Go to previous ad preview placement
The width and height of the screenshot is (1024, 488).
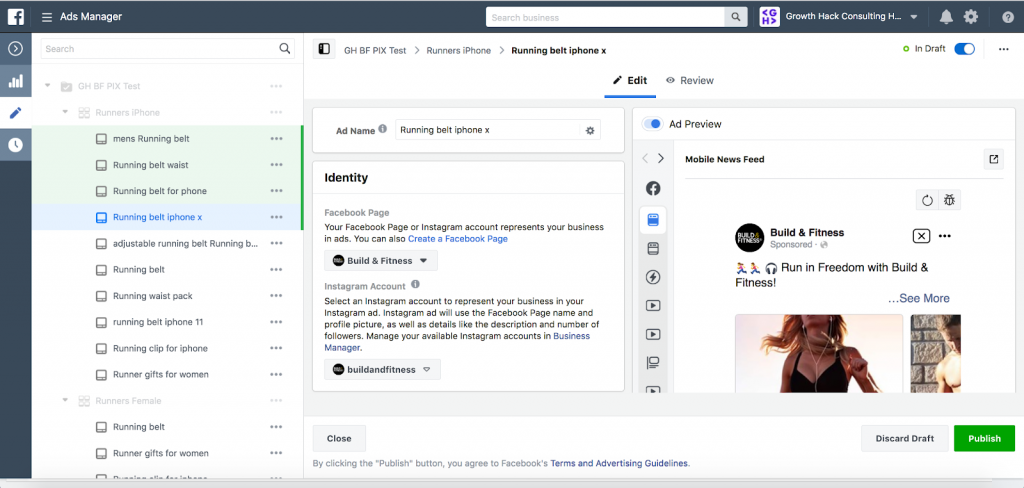click(645, 158)
